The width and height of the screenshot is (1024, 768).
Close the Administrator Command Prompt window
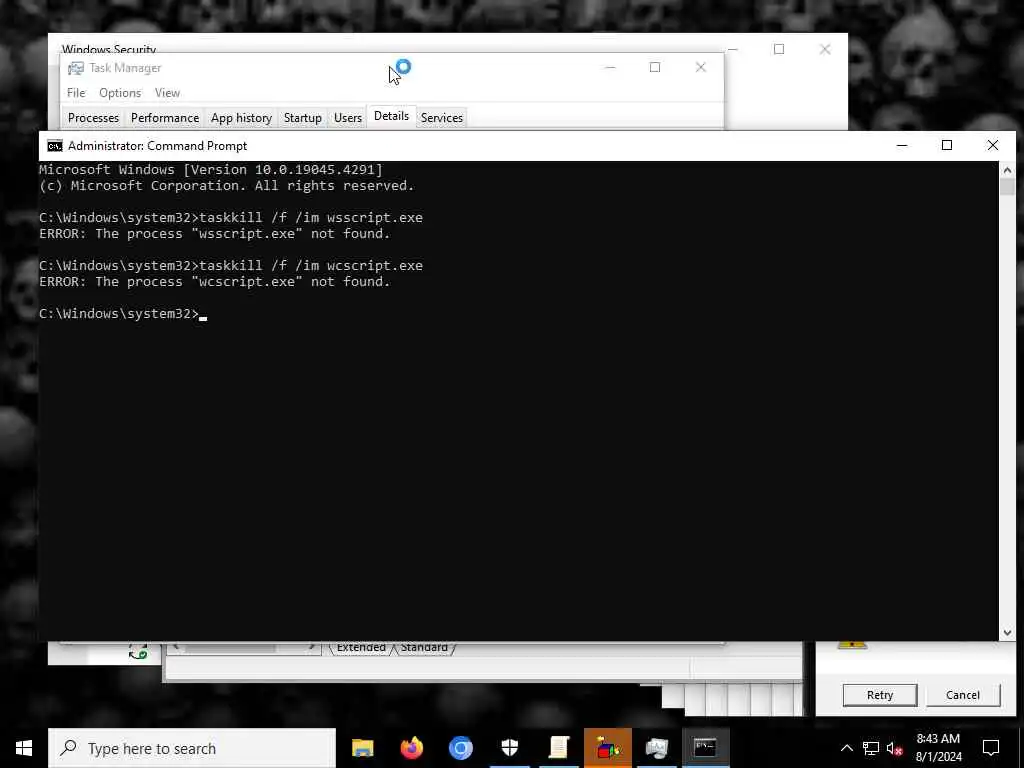point(993,145)
